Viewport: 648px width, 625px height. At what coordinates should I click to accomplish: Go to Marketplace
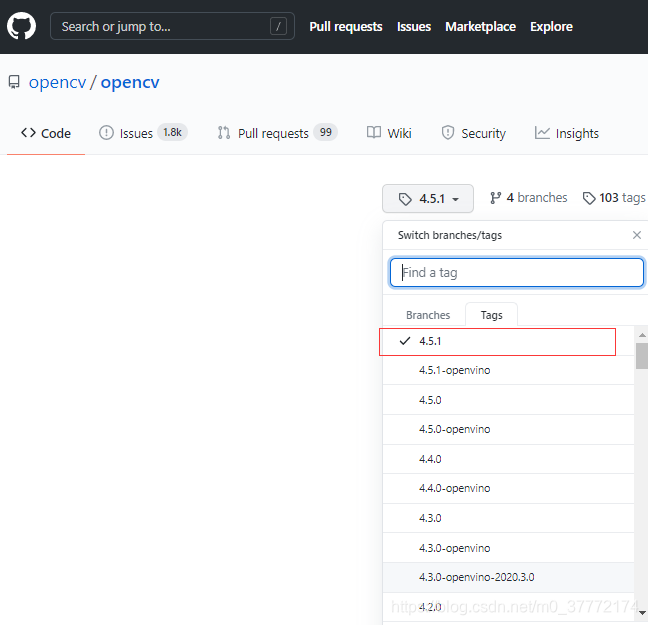pyautogui.click(x=480, y=26)
